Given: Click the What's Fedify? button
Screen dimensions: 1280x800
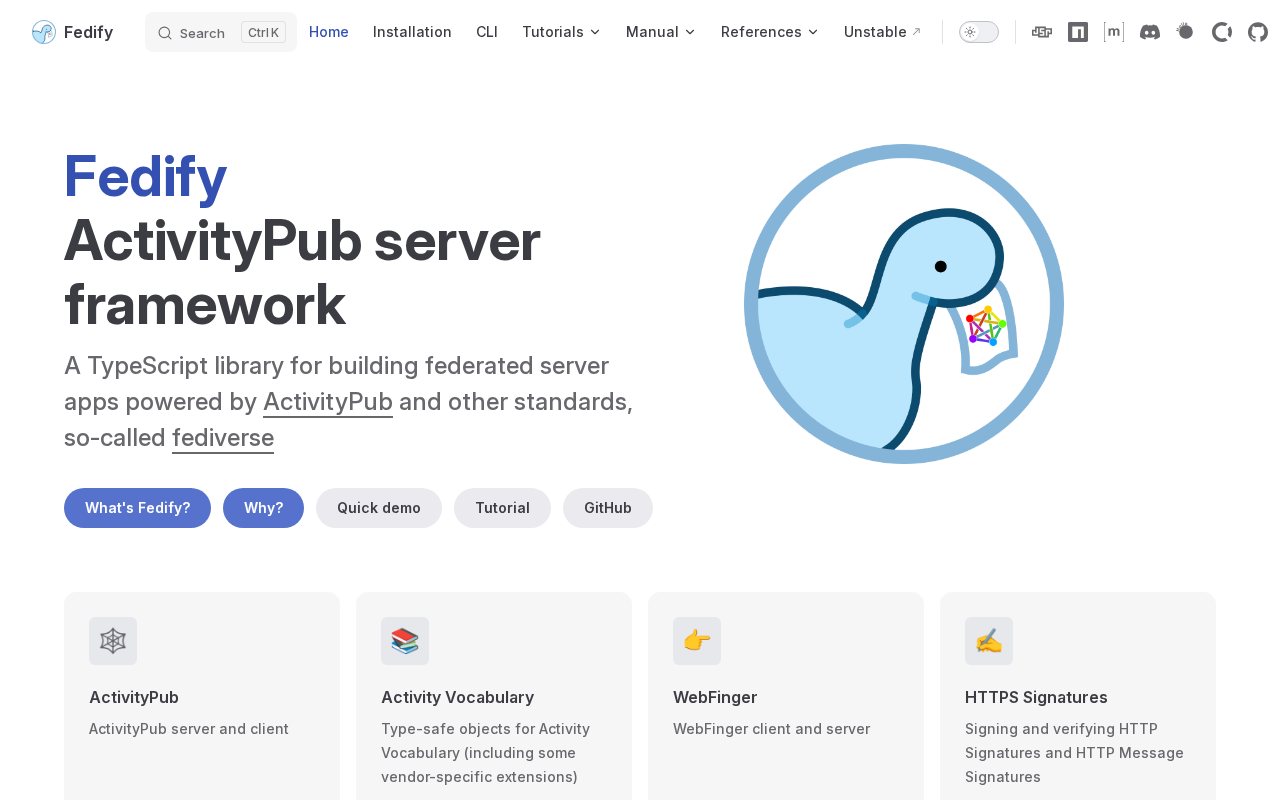Looking at the screenshot, I should point(138,508).
